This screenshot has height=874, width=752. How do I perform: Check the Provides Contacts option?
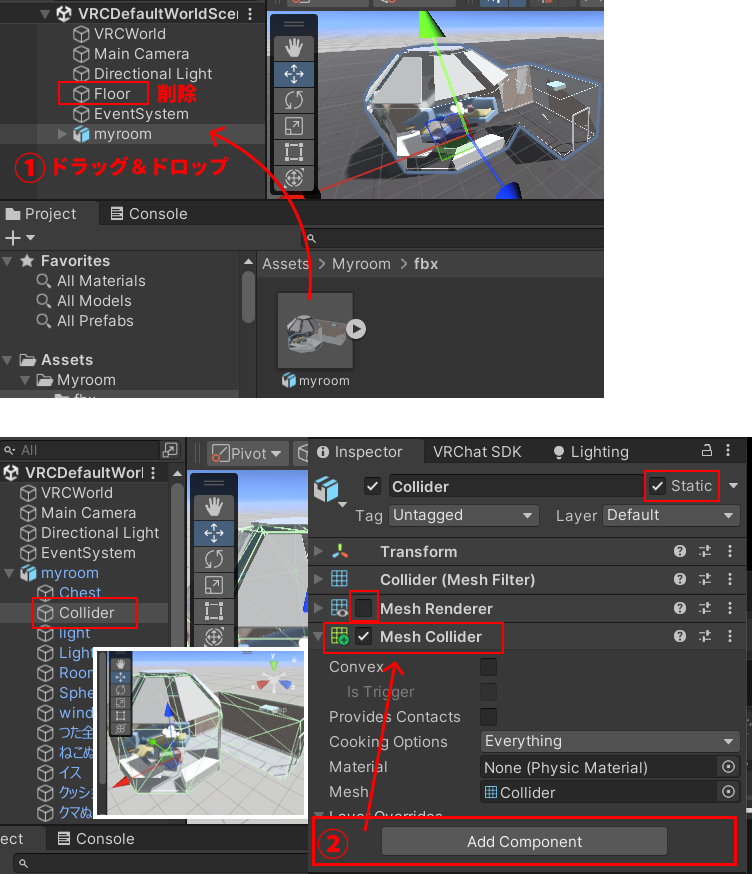tap(488, 716)
